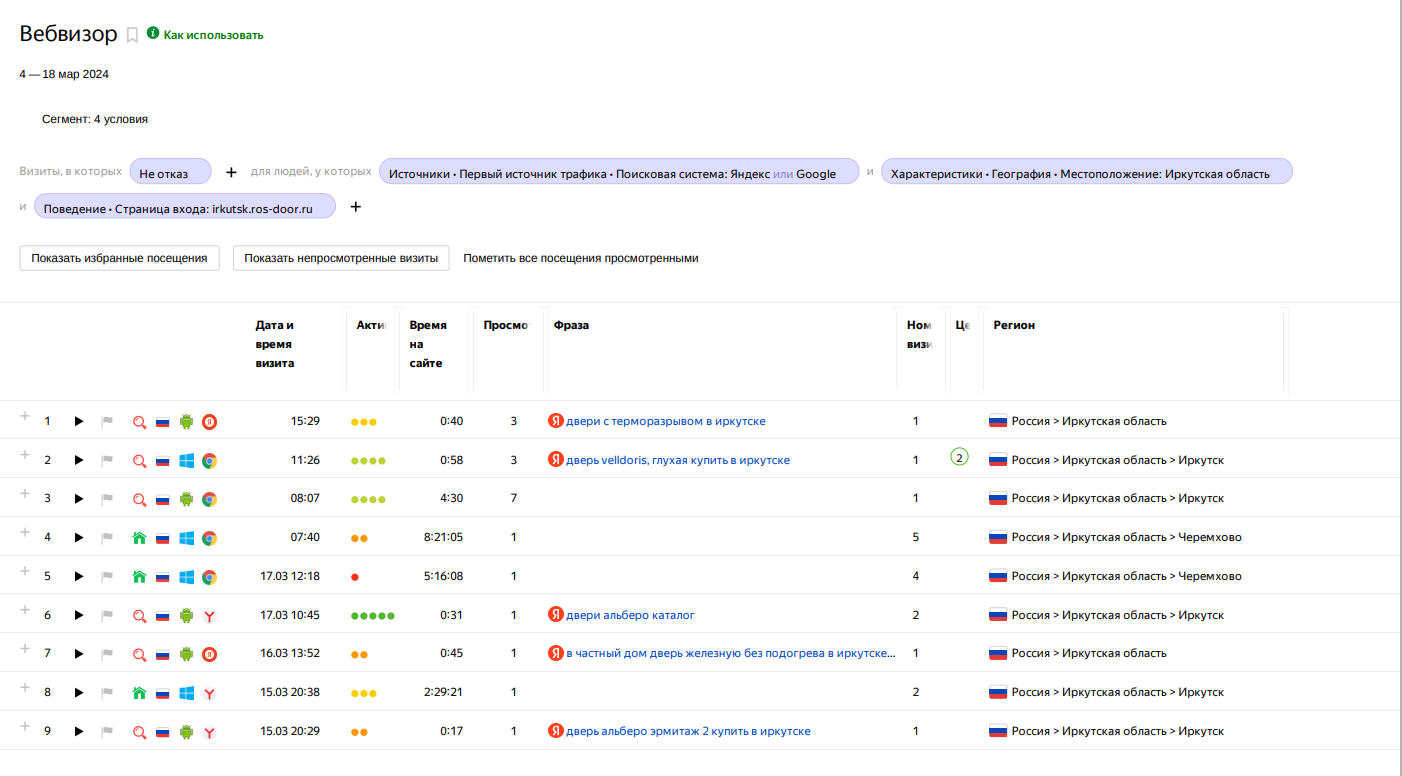Play the recording of visit 1
Image resolution: width=1402 pixels, height=776 pixels.
[x=79, y=422]
